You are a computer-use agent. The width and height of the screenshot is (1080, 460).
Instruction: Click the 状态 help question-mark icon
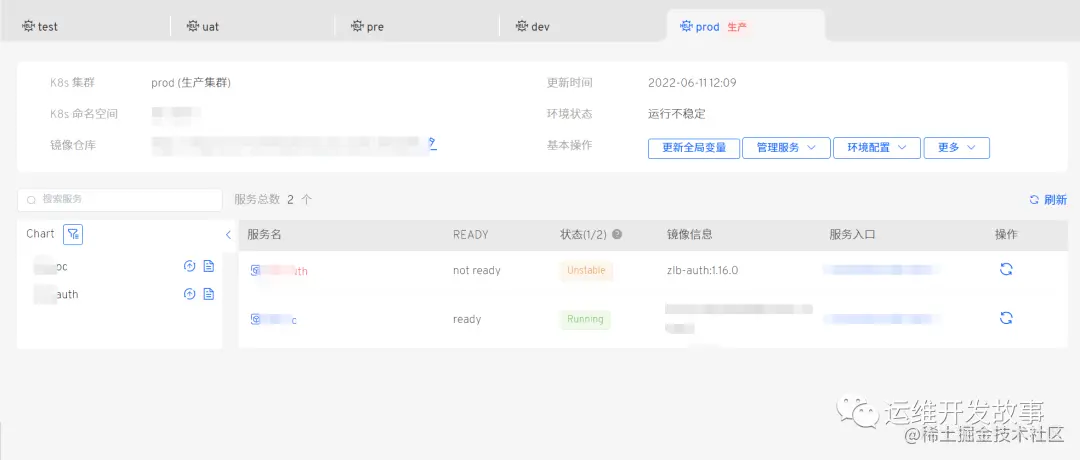(x=617, y=234)
